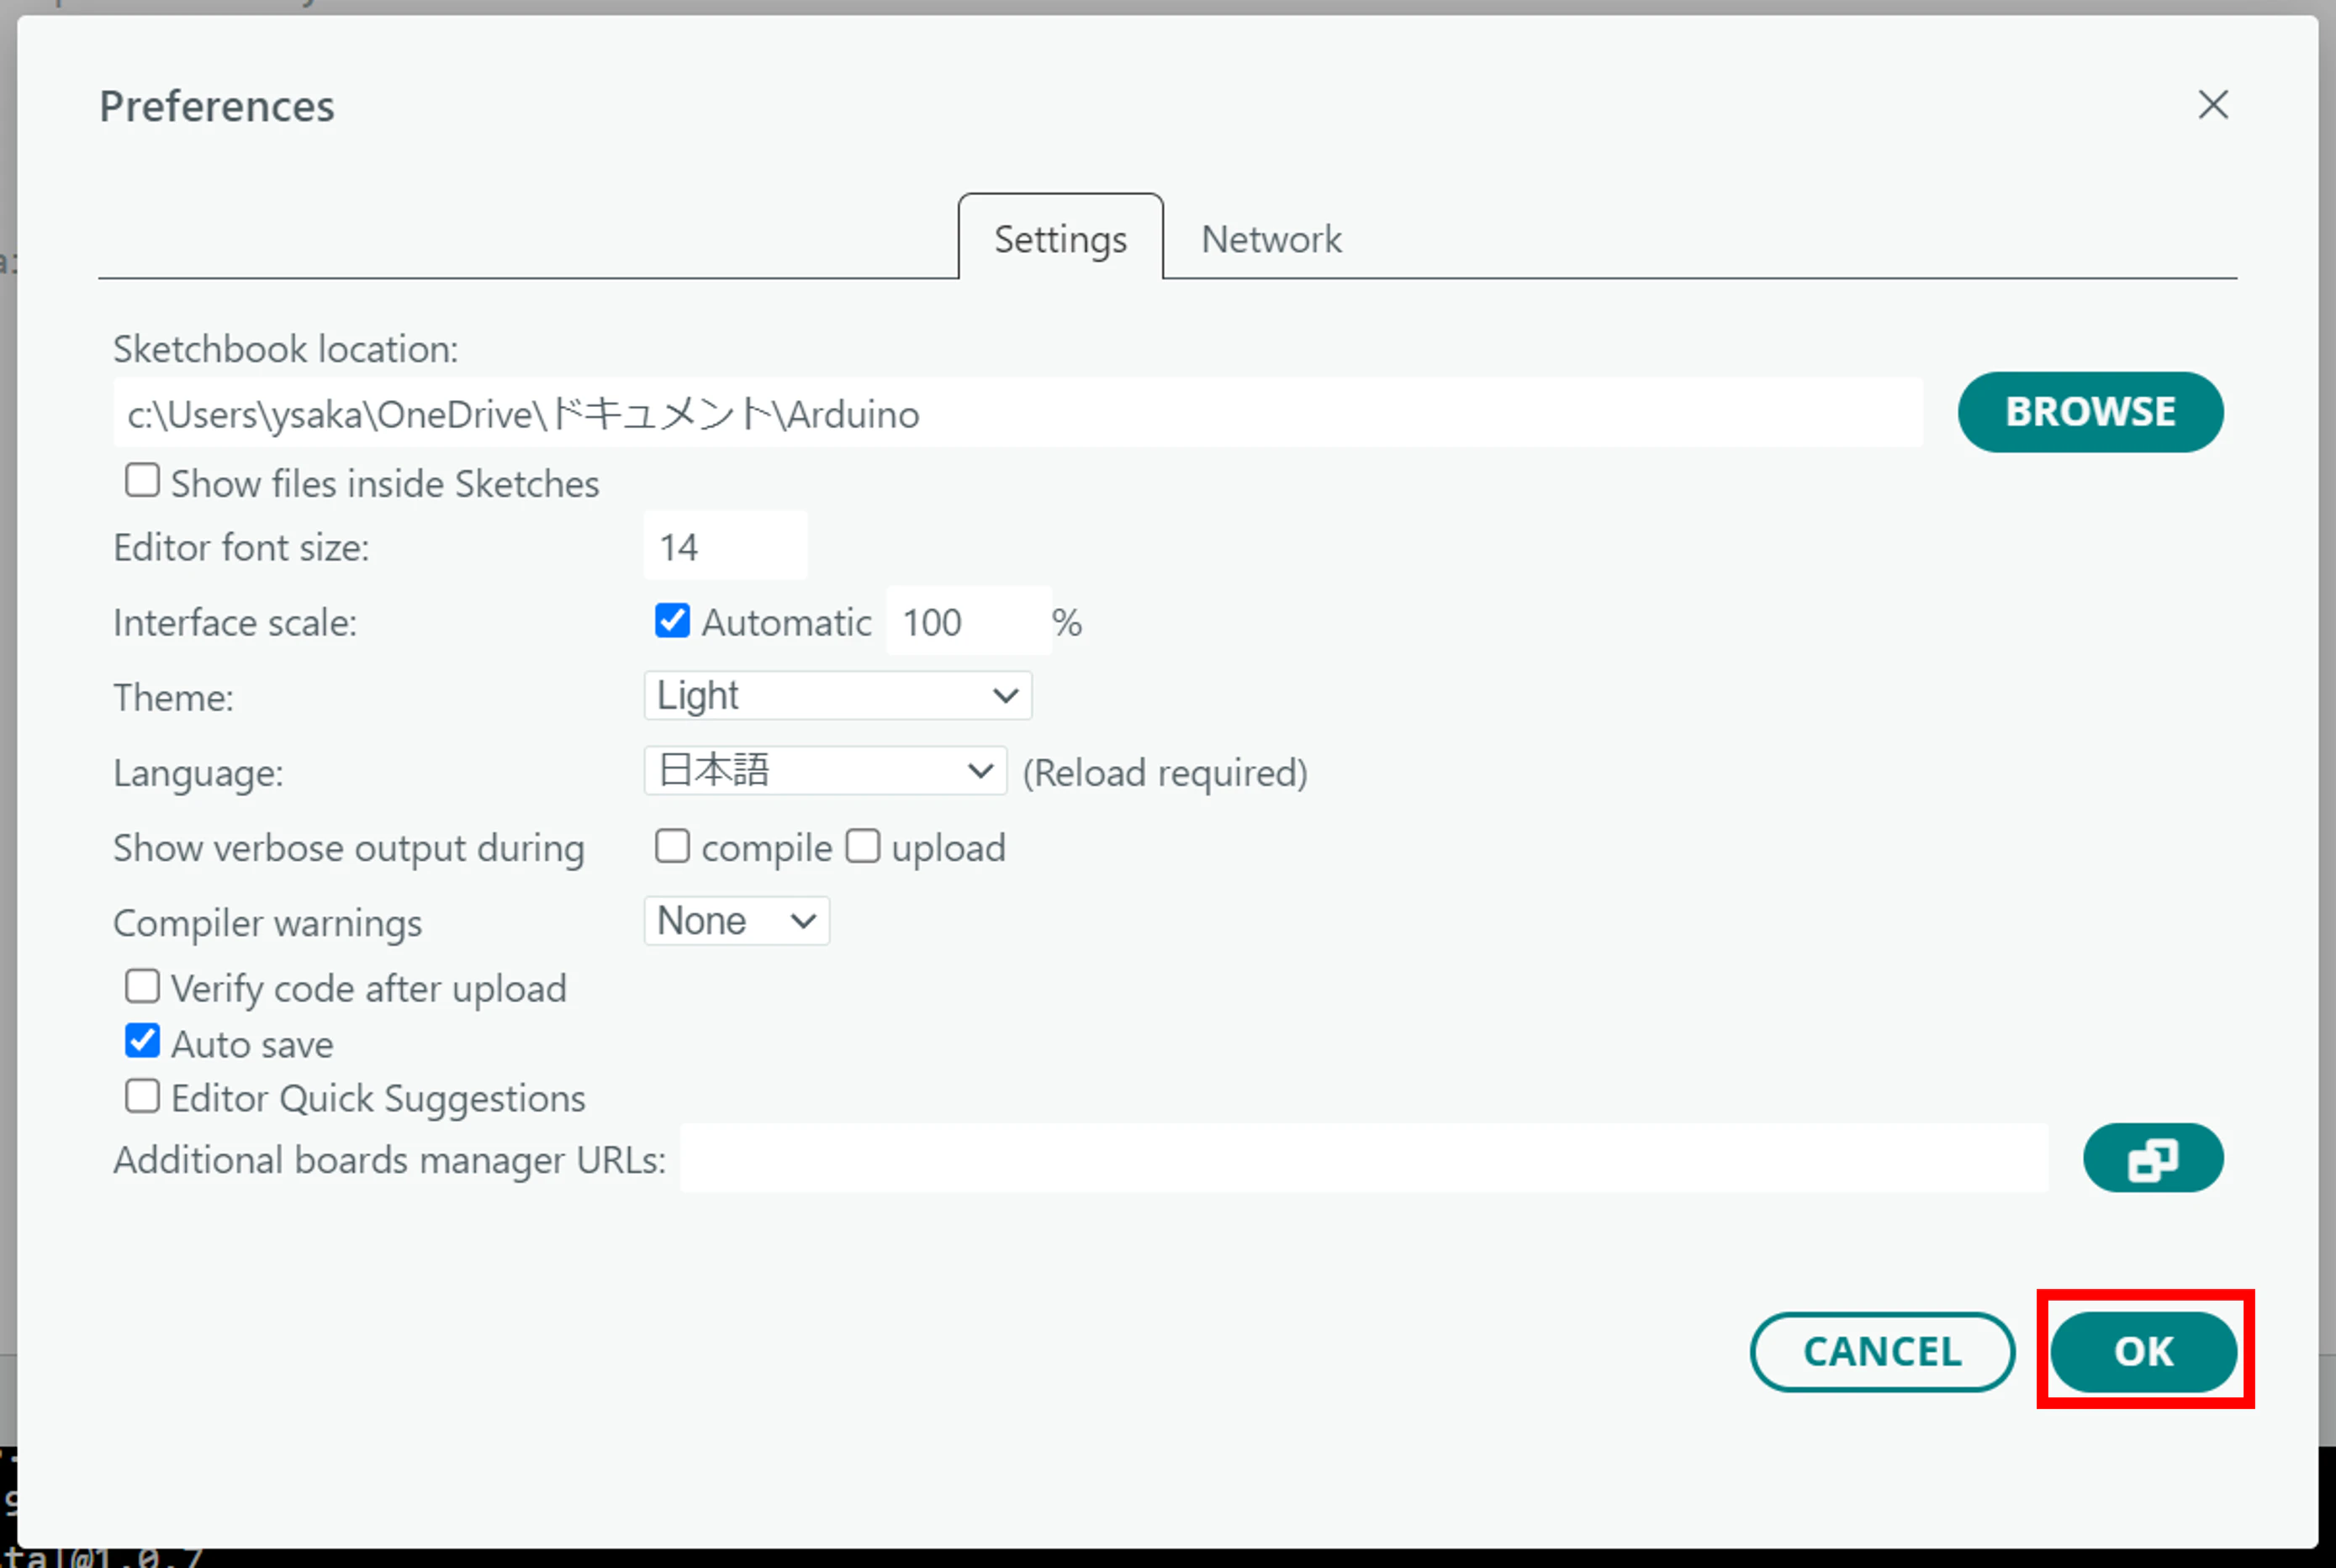Enable Show files inside Sketches checkbox
Viewport: 2336px width, 1568px height.
coord(142,481)
